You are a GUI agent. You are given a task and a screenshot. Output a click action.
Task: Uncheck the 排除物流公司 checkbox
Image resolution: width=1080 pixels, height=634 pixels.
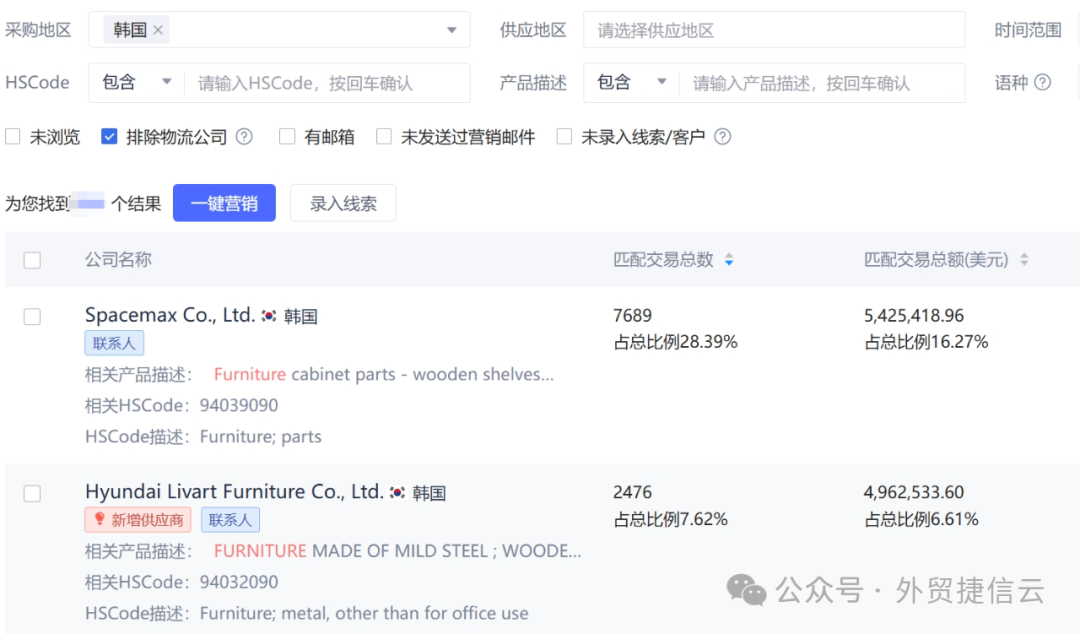pos(109,136)
